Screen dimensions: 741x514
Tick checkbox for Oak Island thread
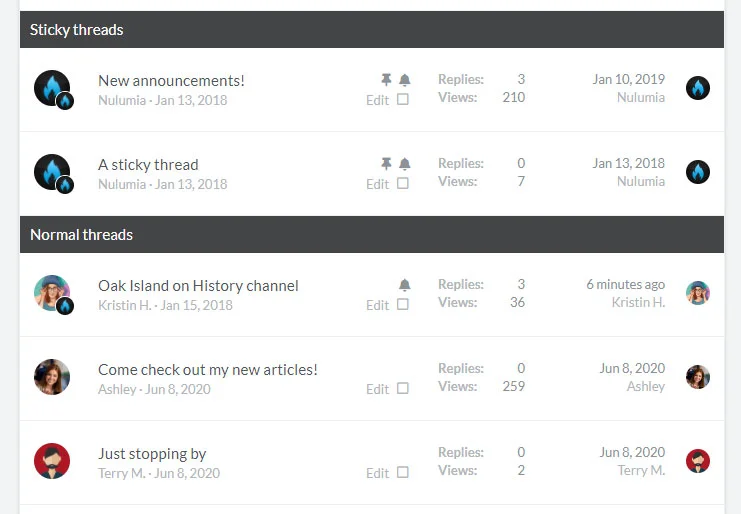tap(403, 304)
